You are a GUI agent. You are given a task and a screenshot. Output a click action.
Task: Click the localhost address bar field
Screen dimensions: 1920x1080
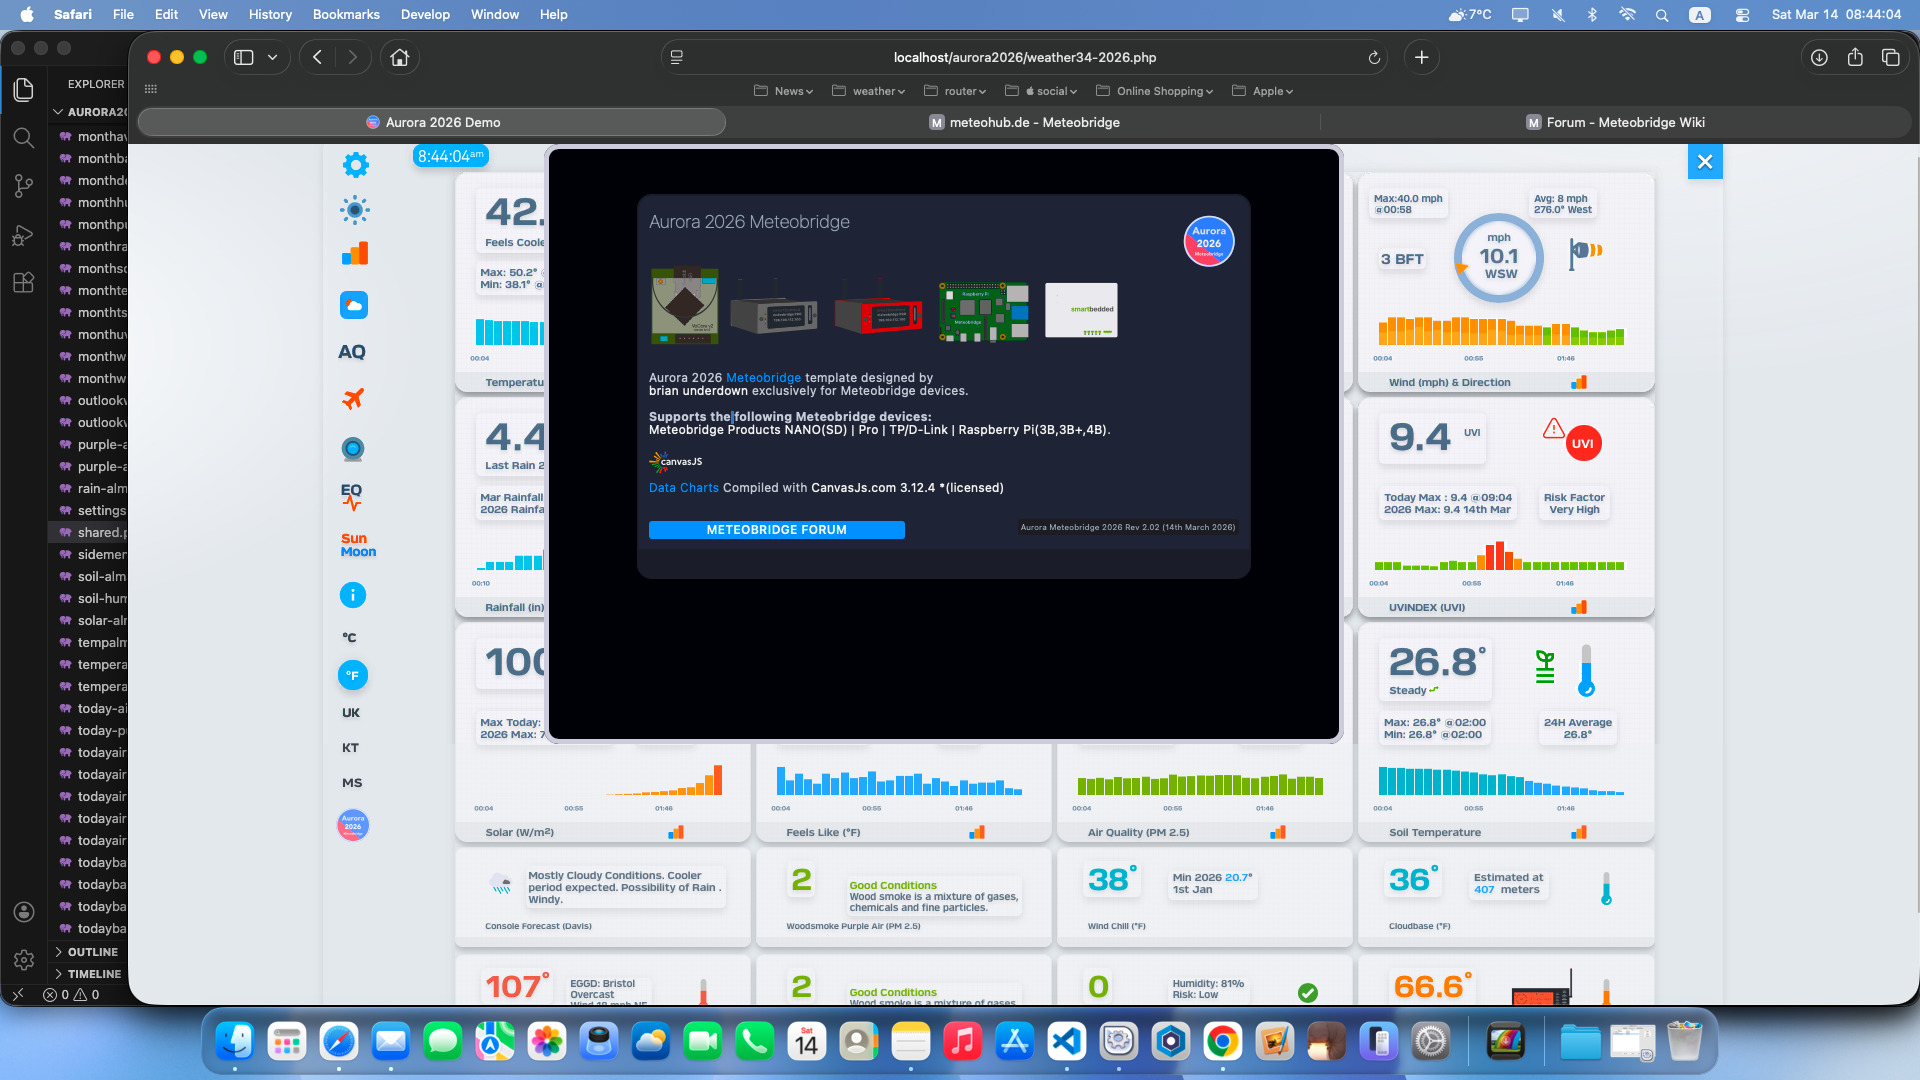tap(1024, 57)
